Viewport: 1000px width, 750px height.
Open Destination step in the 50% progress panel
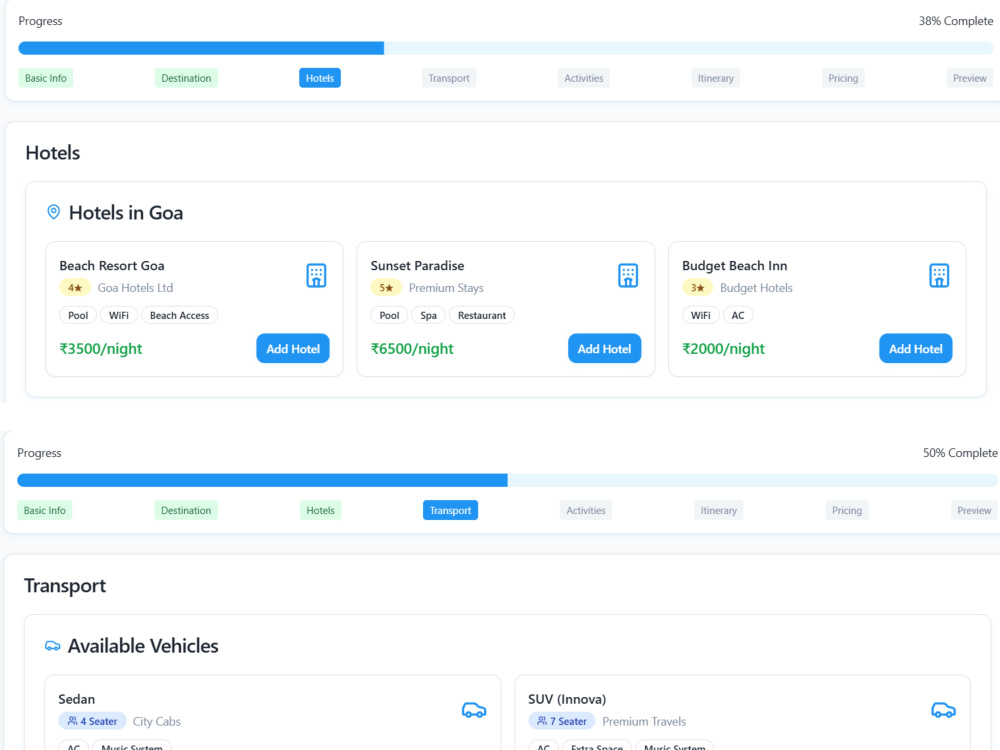click(x=186, y=510)
